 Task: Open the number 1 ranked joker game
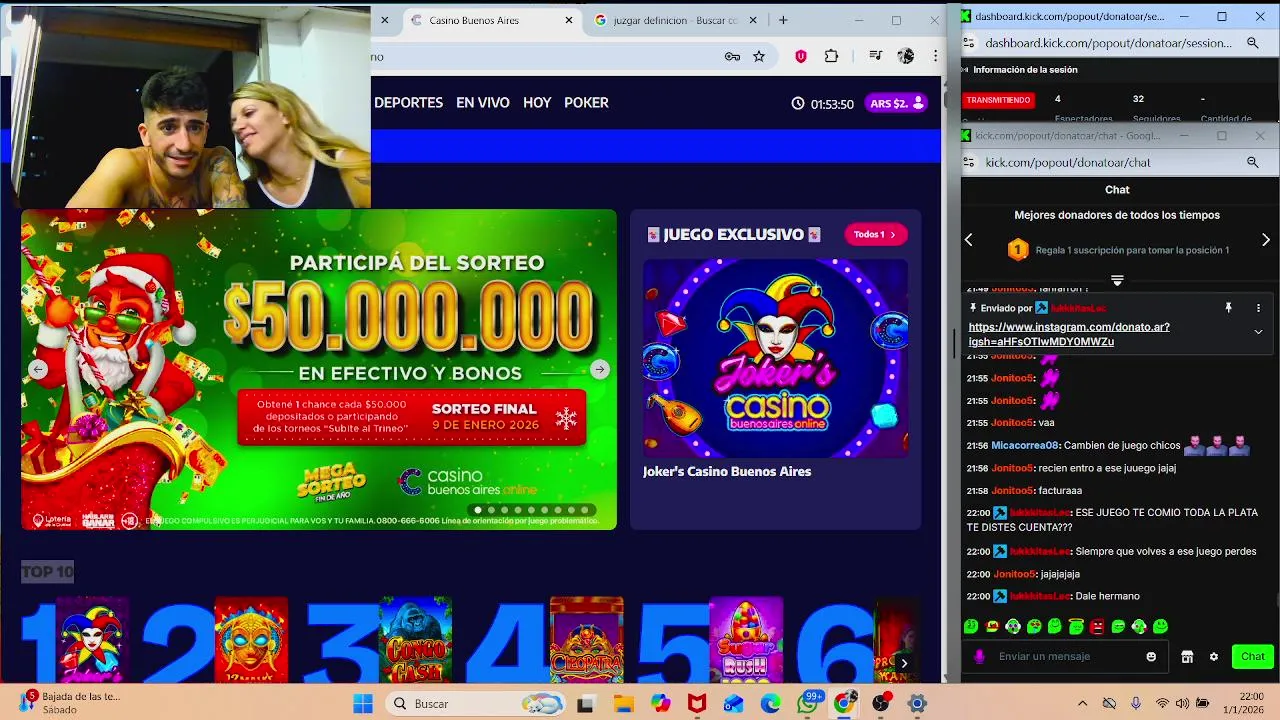click(92, 640)
